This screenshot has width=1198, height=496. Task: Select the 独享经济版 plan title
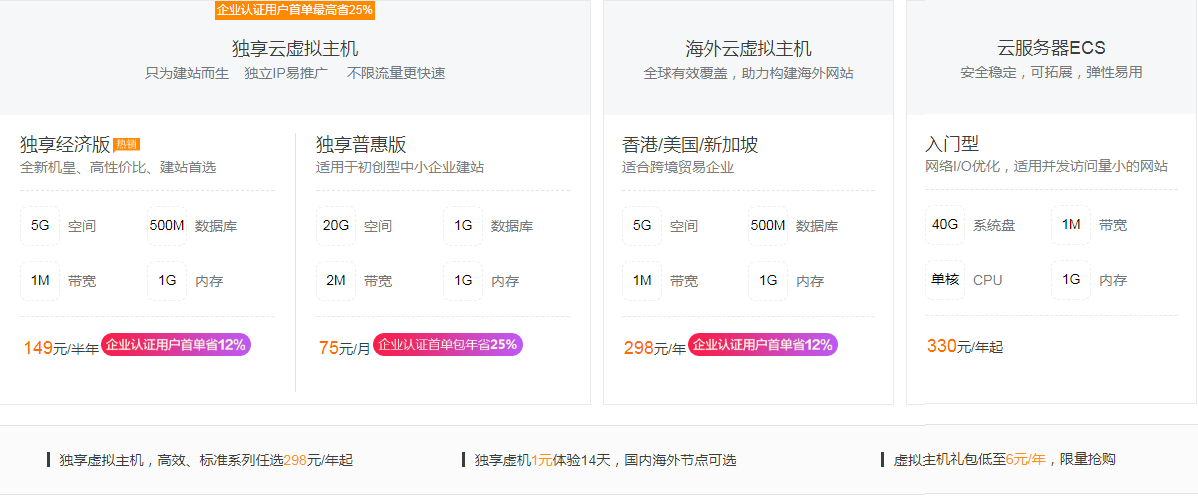[x=65, y=144]
